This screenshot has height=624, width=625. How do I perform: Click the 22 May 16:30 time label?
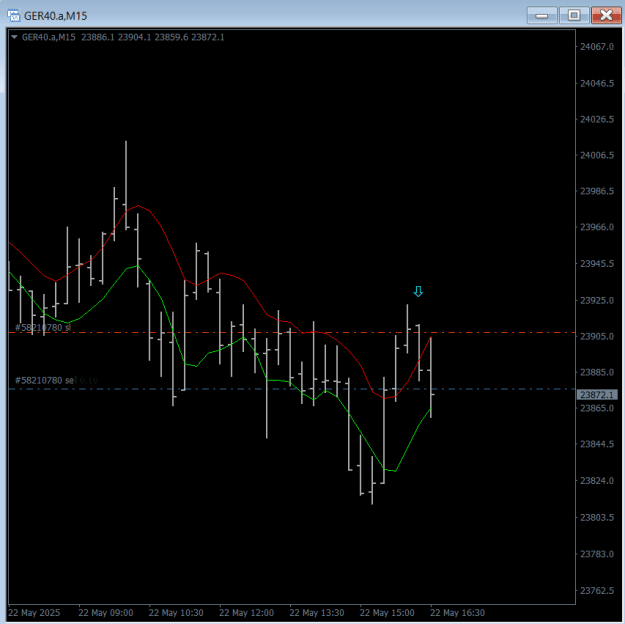pos(457,613)
